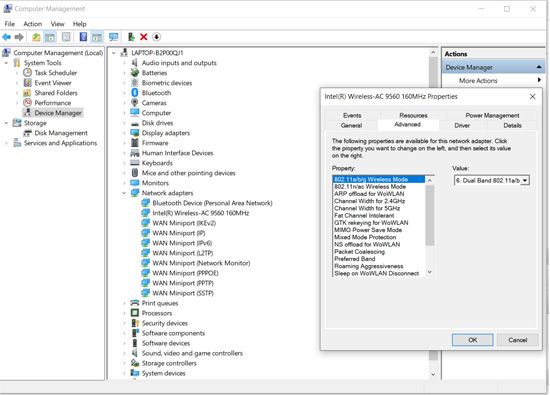
Task: Click the Batteries category icon
Action: tap(135, 73)
